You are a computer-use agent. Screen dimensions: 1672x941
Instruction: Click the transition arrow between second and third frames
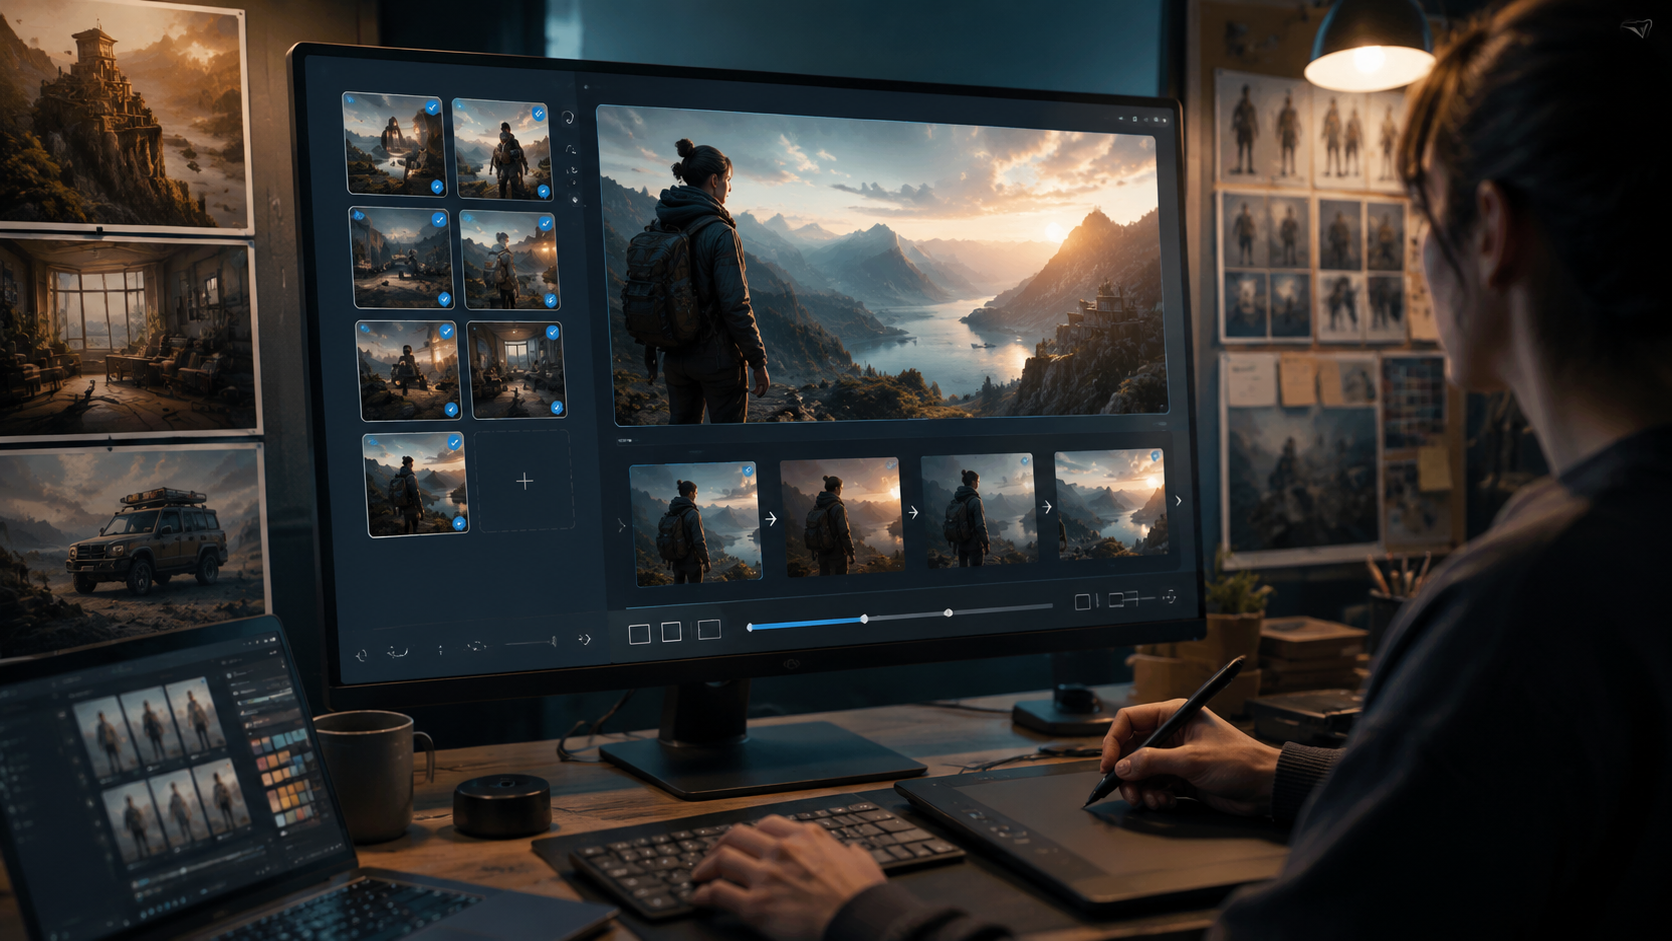point(913,512)
